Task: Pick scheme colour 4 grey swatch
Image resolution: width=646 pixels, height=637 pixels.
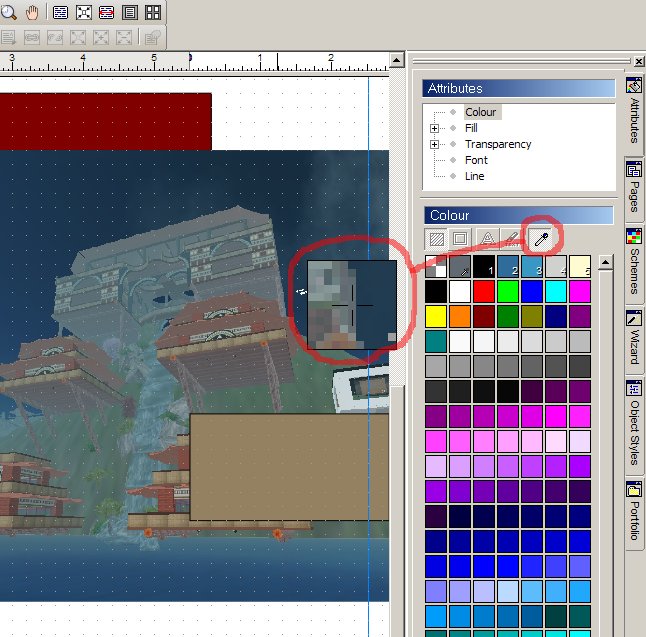Action: point(556,266)
